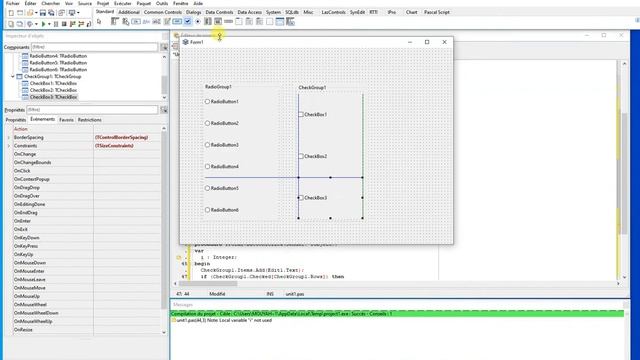Pick the TLabel component icon
This screenshot has width=640, height=360.
(x=147, y=22)
